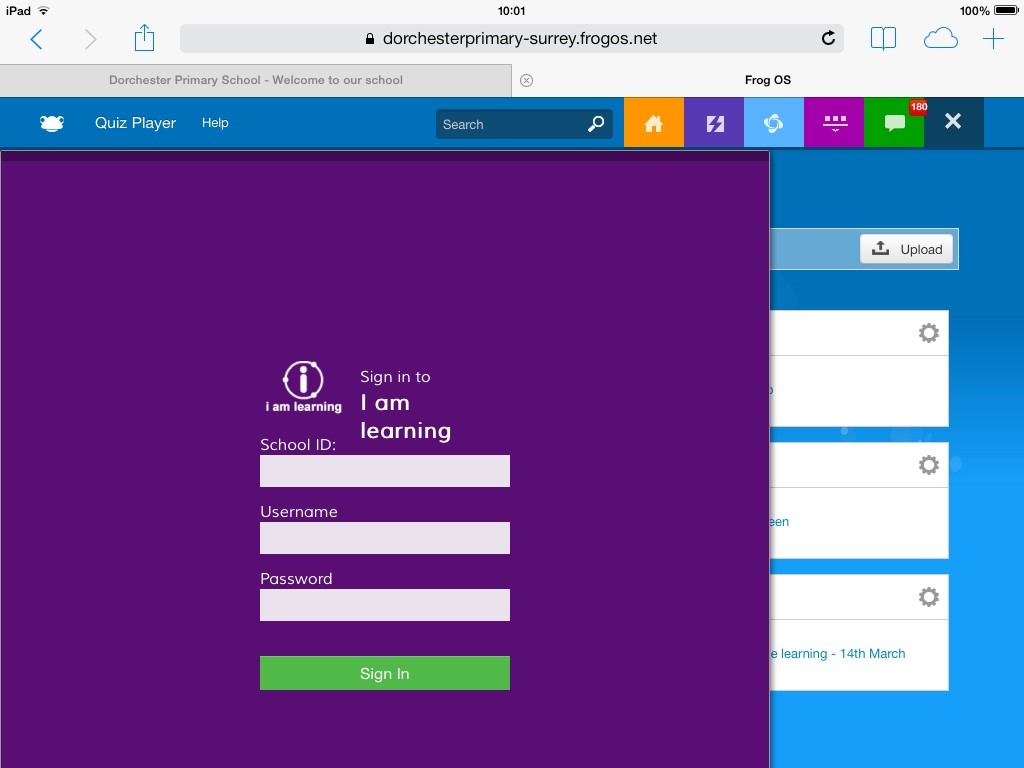This screenshot has height=768, width=1024.
Task: Open the Safari share sheet
Action: coord(144,38)
